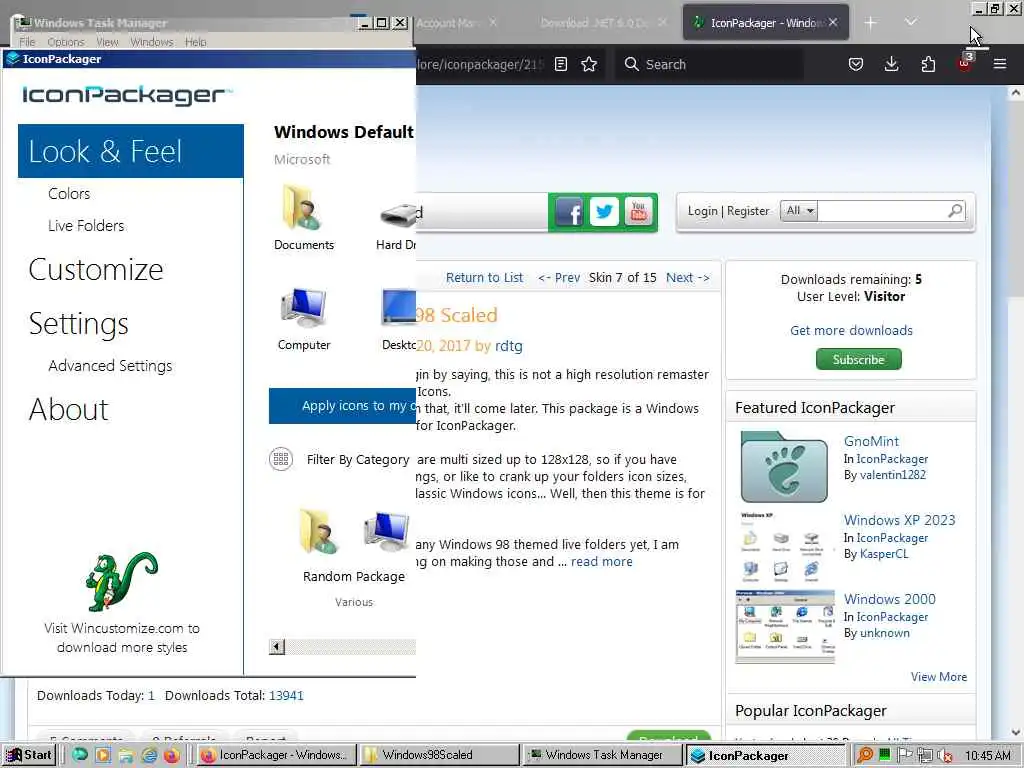The height and width of the screenshot is (768, 1024).
Task: Open the Twitter social icon
Action: point(604,212)
